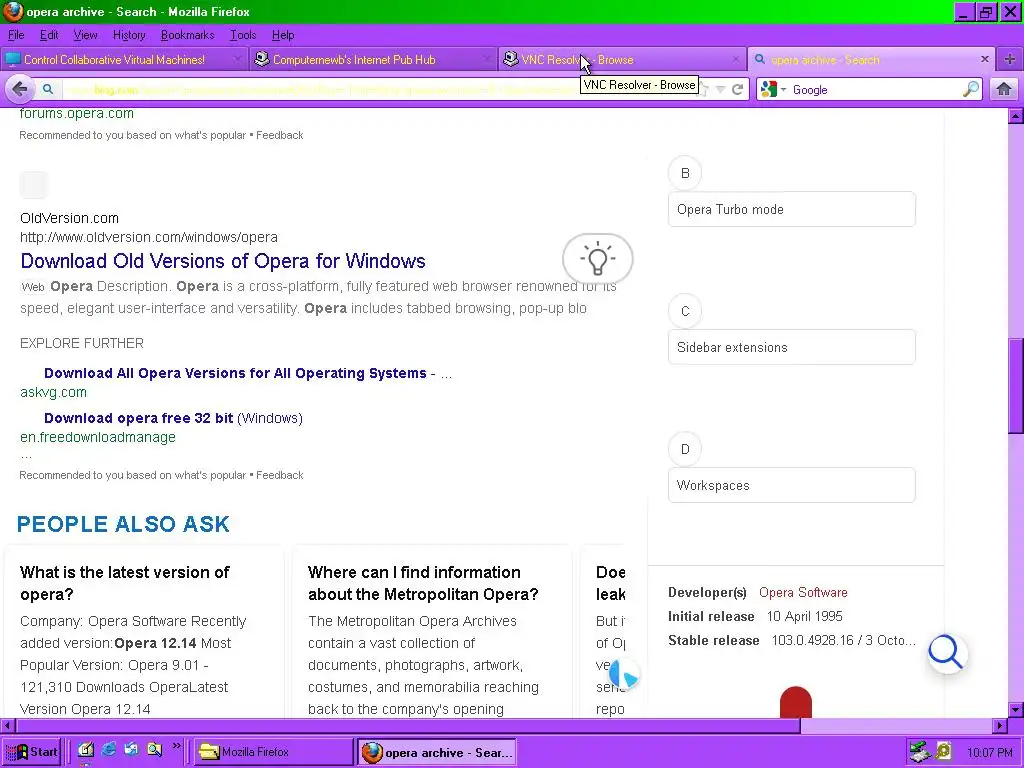Close the Computernewb's Internet Pub Hub tab
Image resolution: width=1024 pixels, height=768 pixels.
[x=486, y=59]
